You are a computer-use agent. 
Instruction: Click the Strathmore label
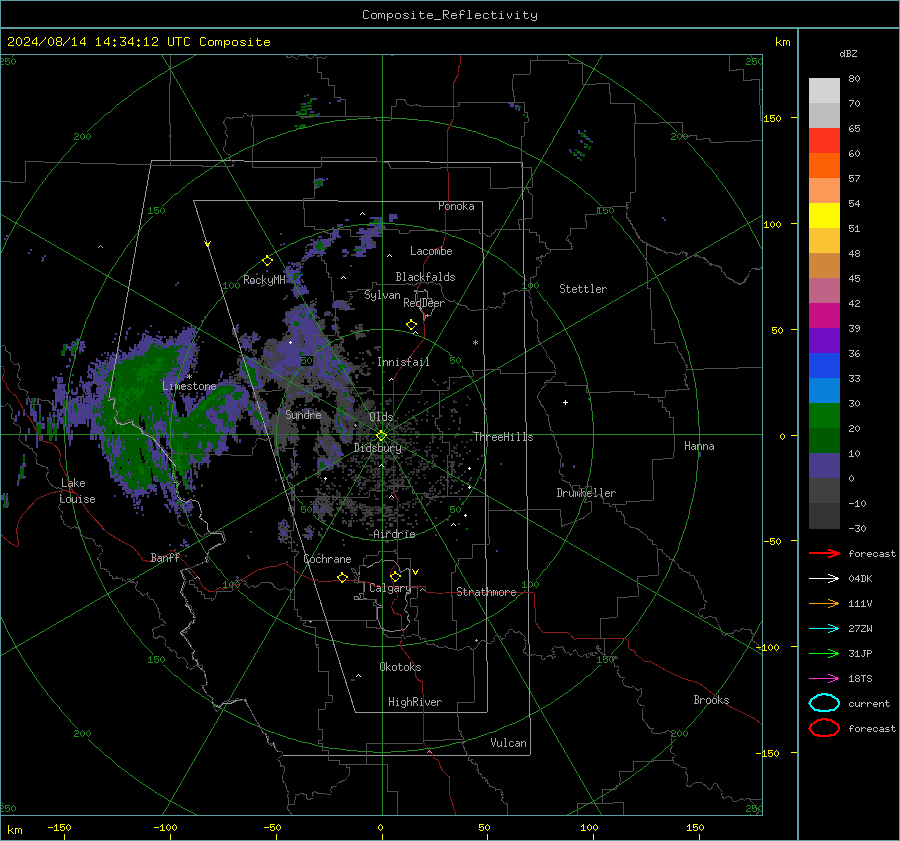point(487,592)
